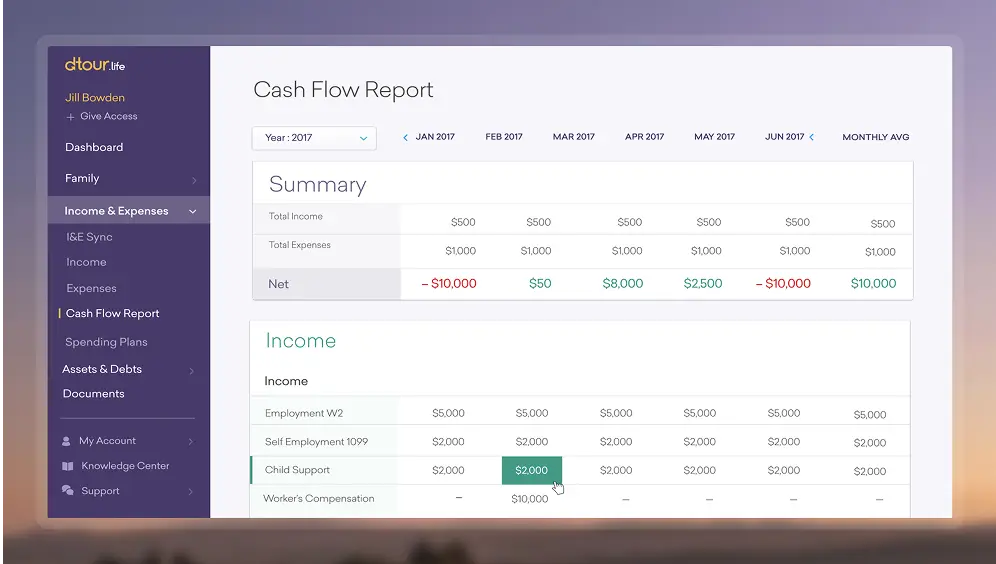The height and width of the screenshot is (564, 996).
Task: Open My Account
Action: click(107, 441)
